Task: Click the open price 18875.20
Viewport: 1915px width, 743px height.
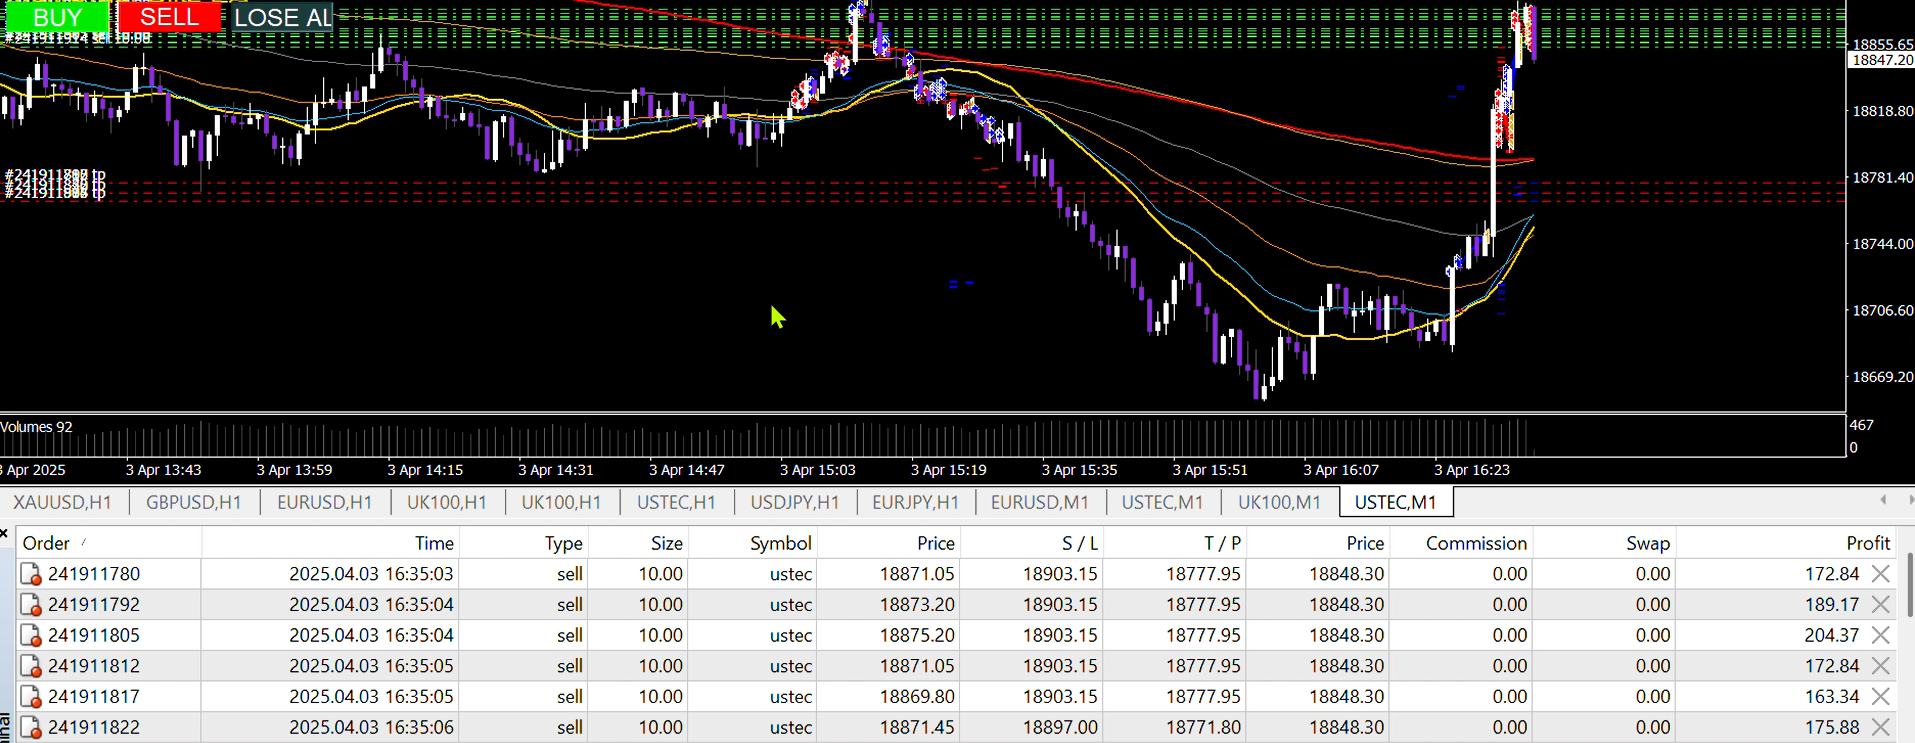Action: point(917,635)
